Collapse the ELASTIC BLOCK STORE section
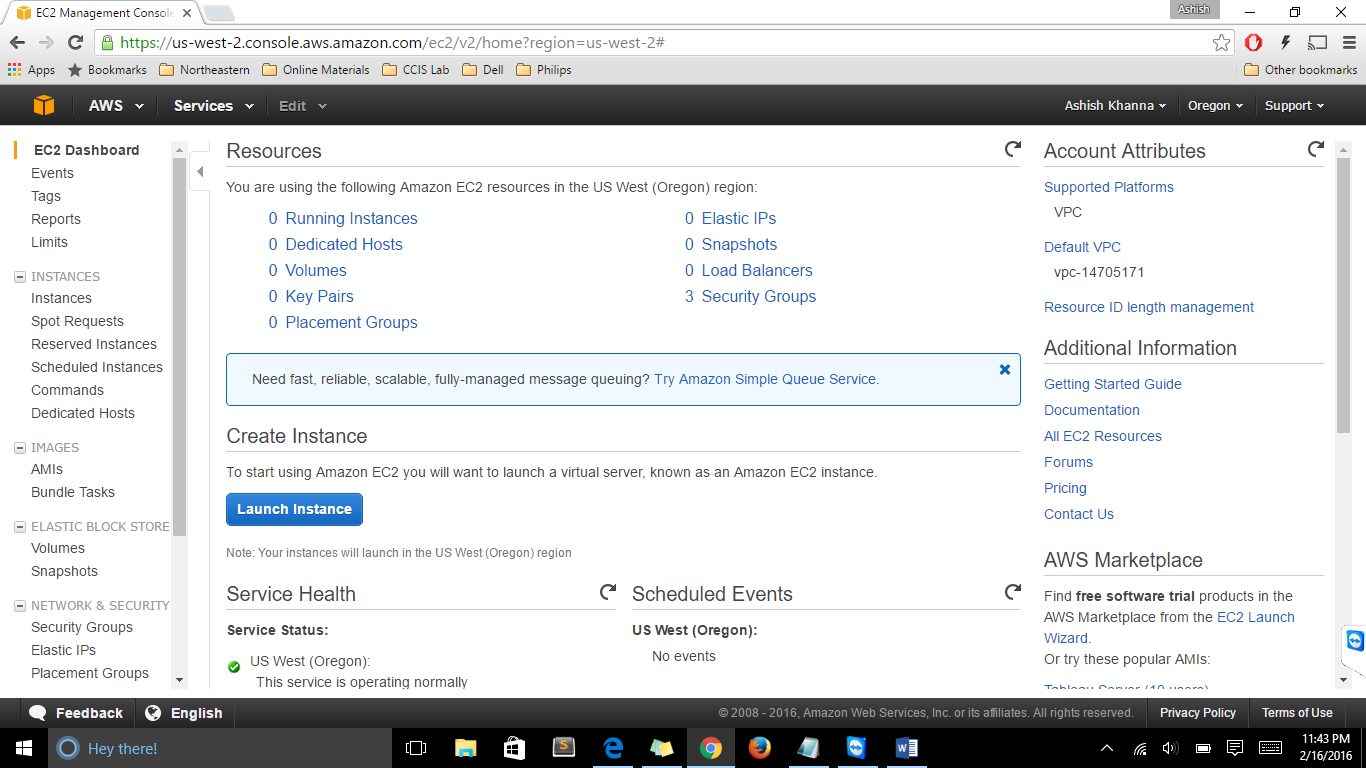This screenshot has height=768, width=1366. pyautogui.click(x=20, y=527)
